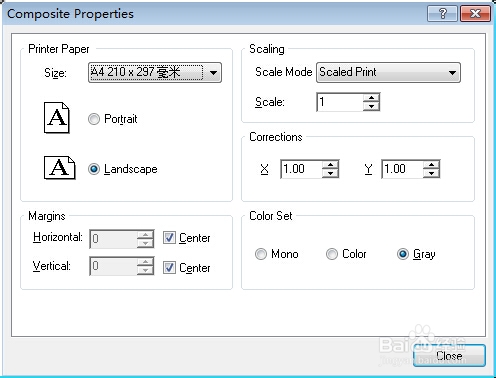The image size is (496, 378).
Task: Click the X correction value field
Action: tap(301, 169)
